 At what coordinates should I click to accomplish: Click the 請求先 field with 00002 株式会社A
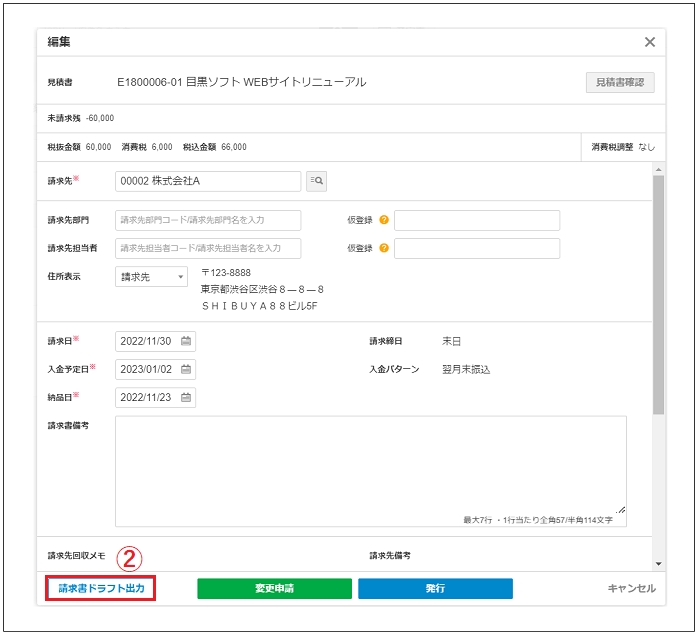click(x=208, y=181)
